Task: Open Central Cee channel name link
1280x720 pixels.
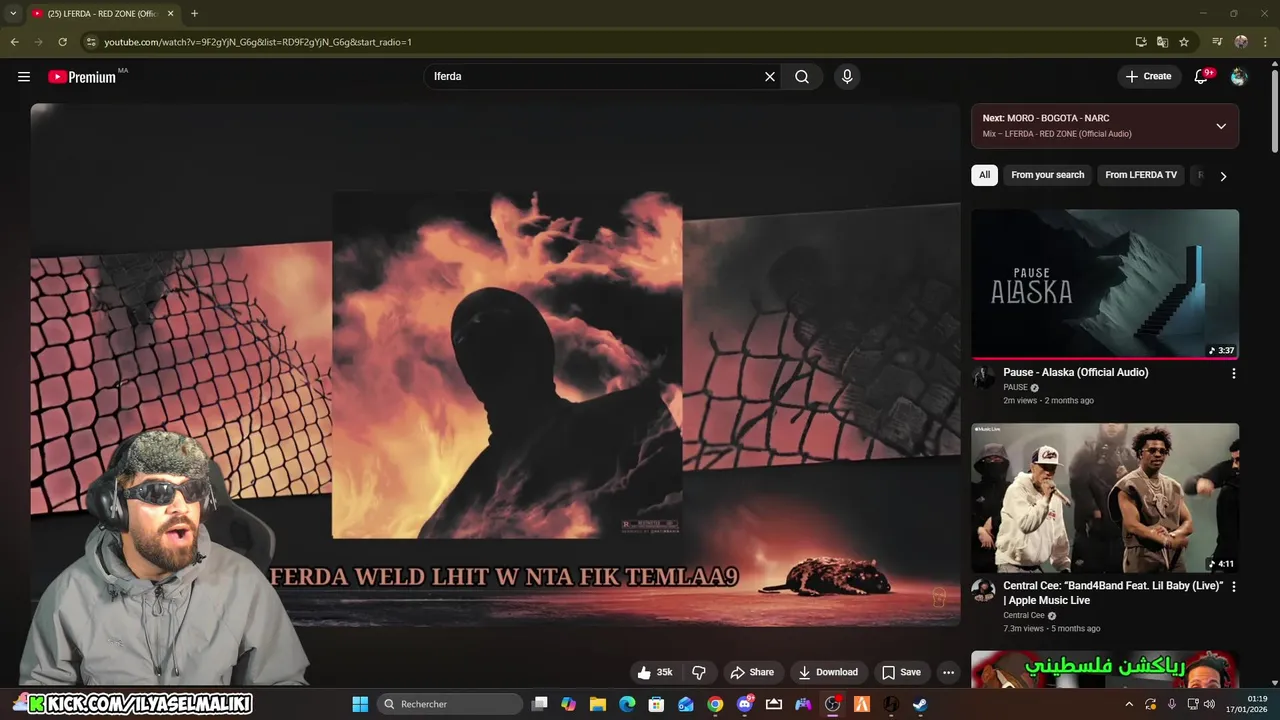Action: click(x=1023, y=615)
